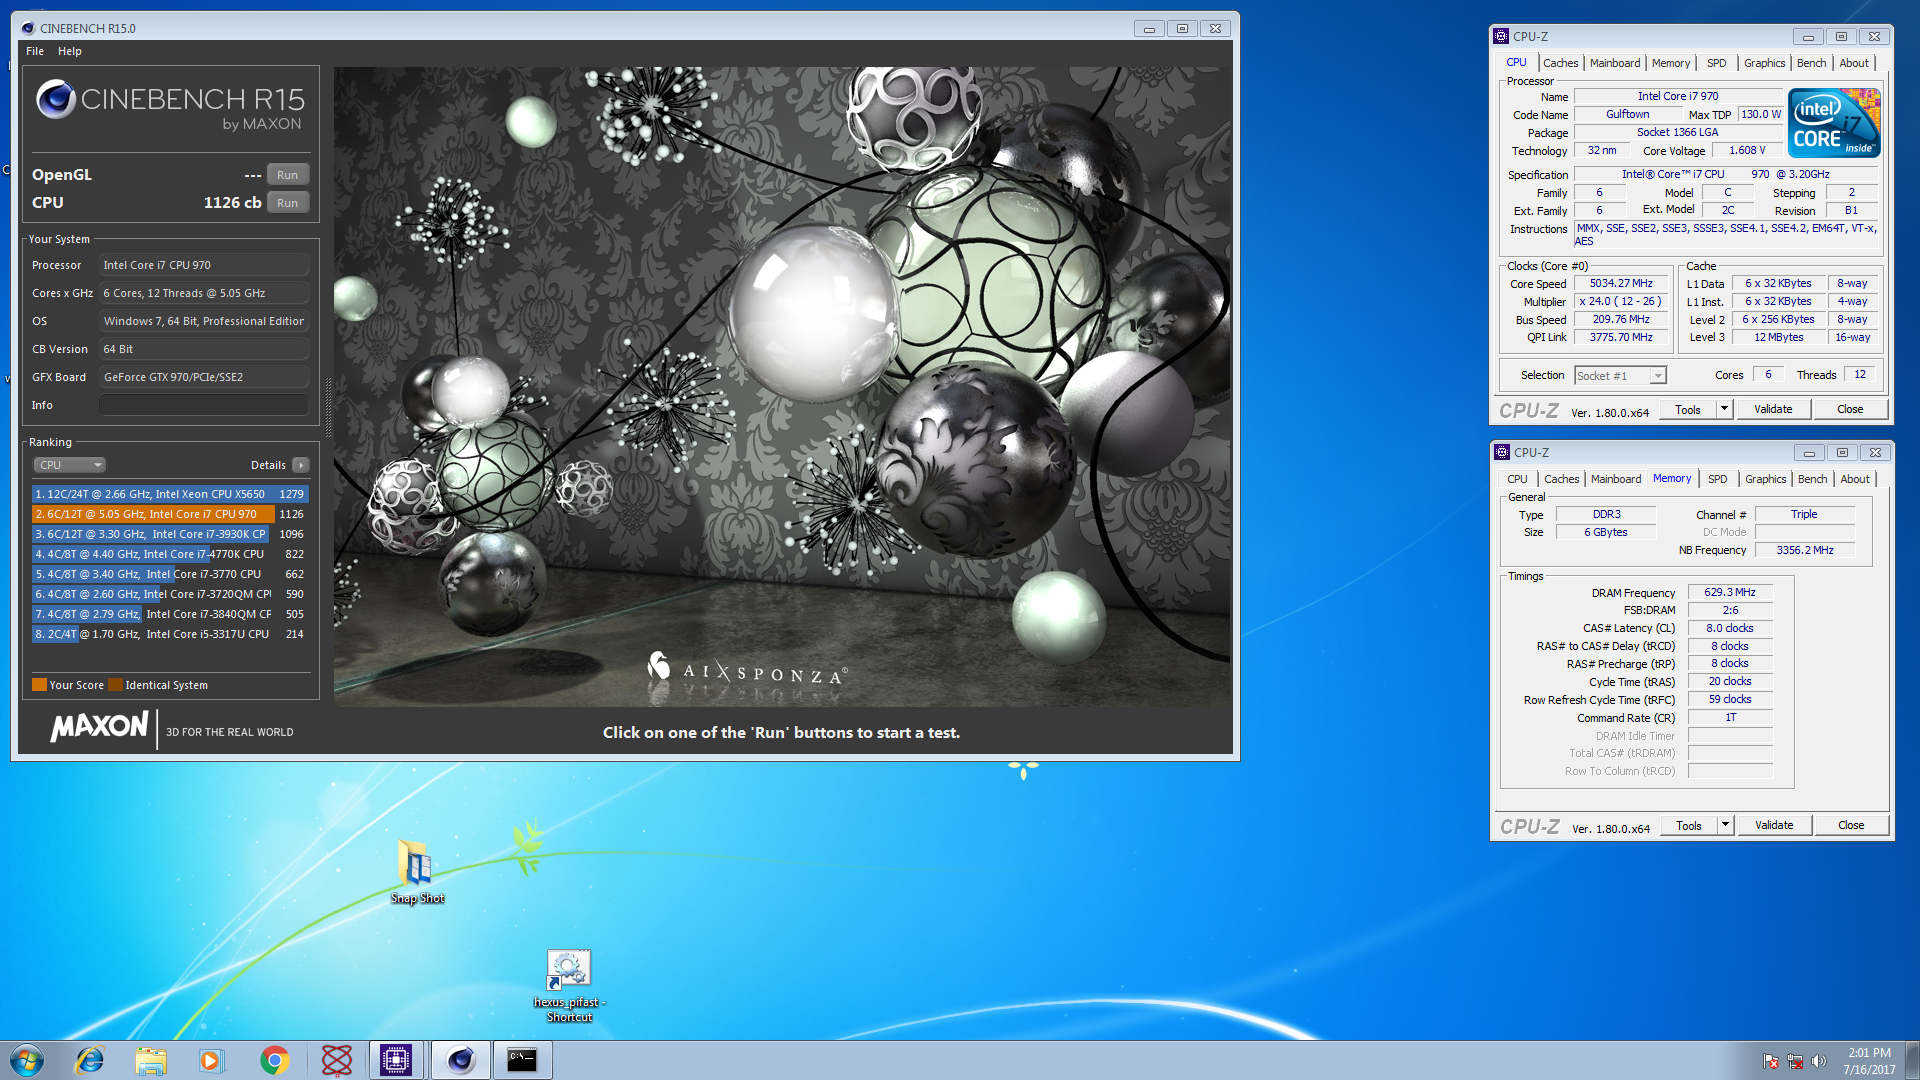
Task: Click the Maxon logo
Action: 99,727
